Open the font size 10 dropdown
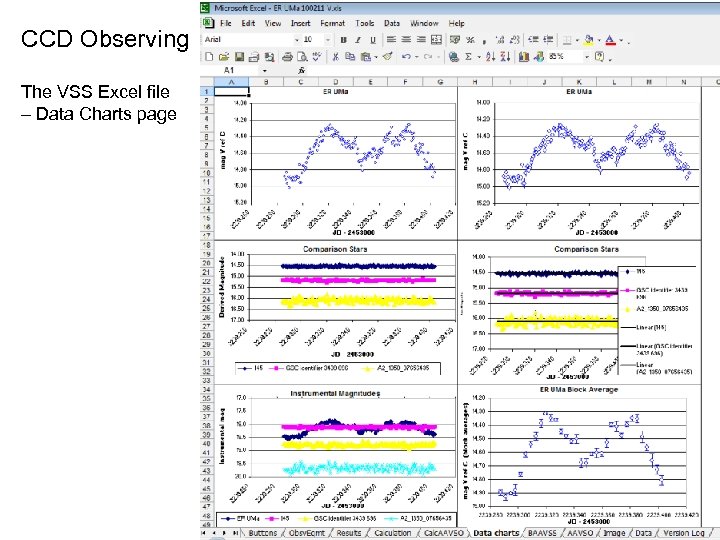Viewport: 720px width, 540px height. [327, 40]
